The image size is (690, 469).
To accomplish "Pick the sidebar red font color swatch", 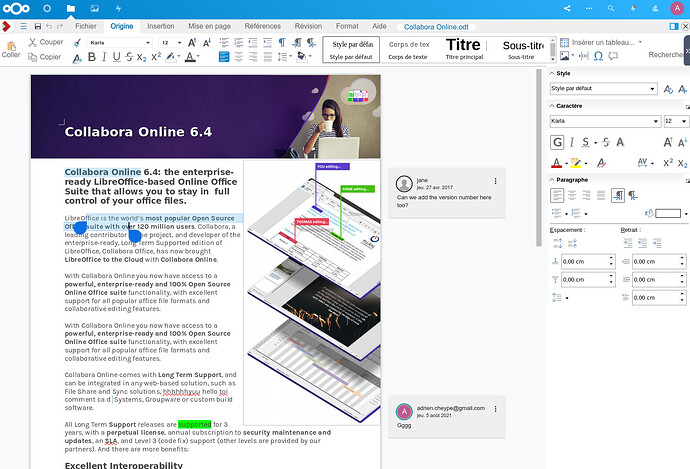I will (x=556, y=163).
